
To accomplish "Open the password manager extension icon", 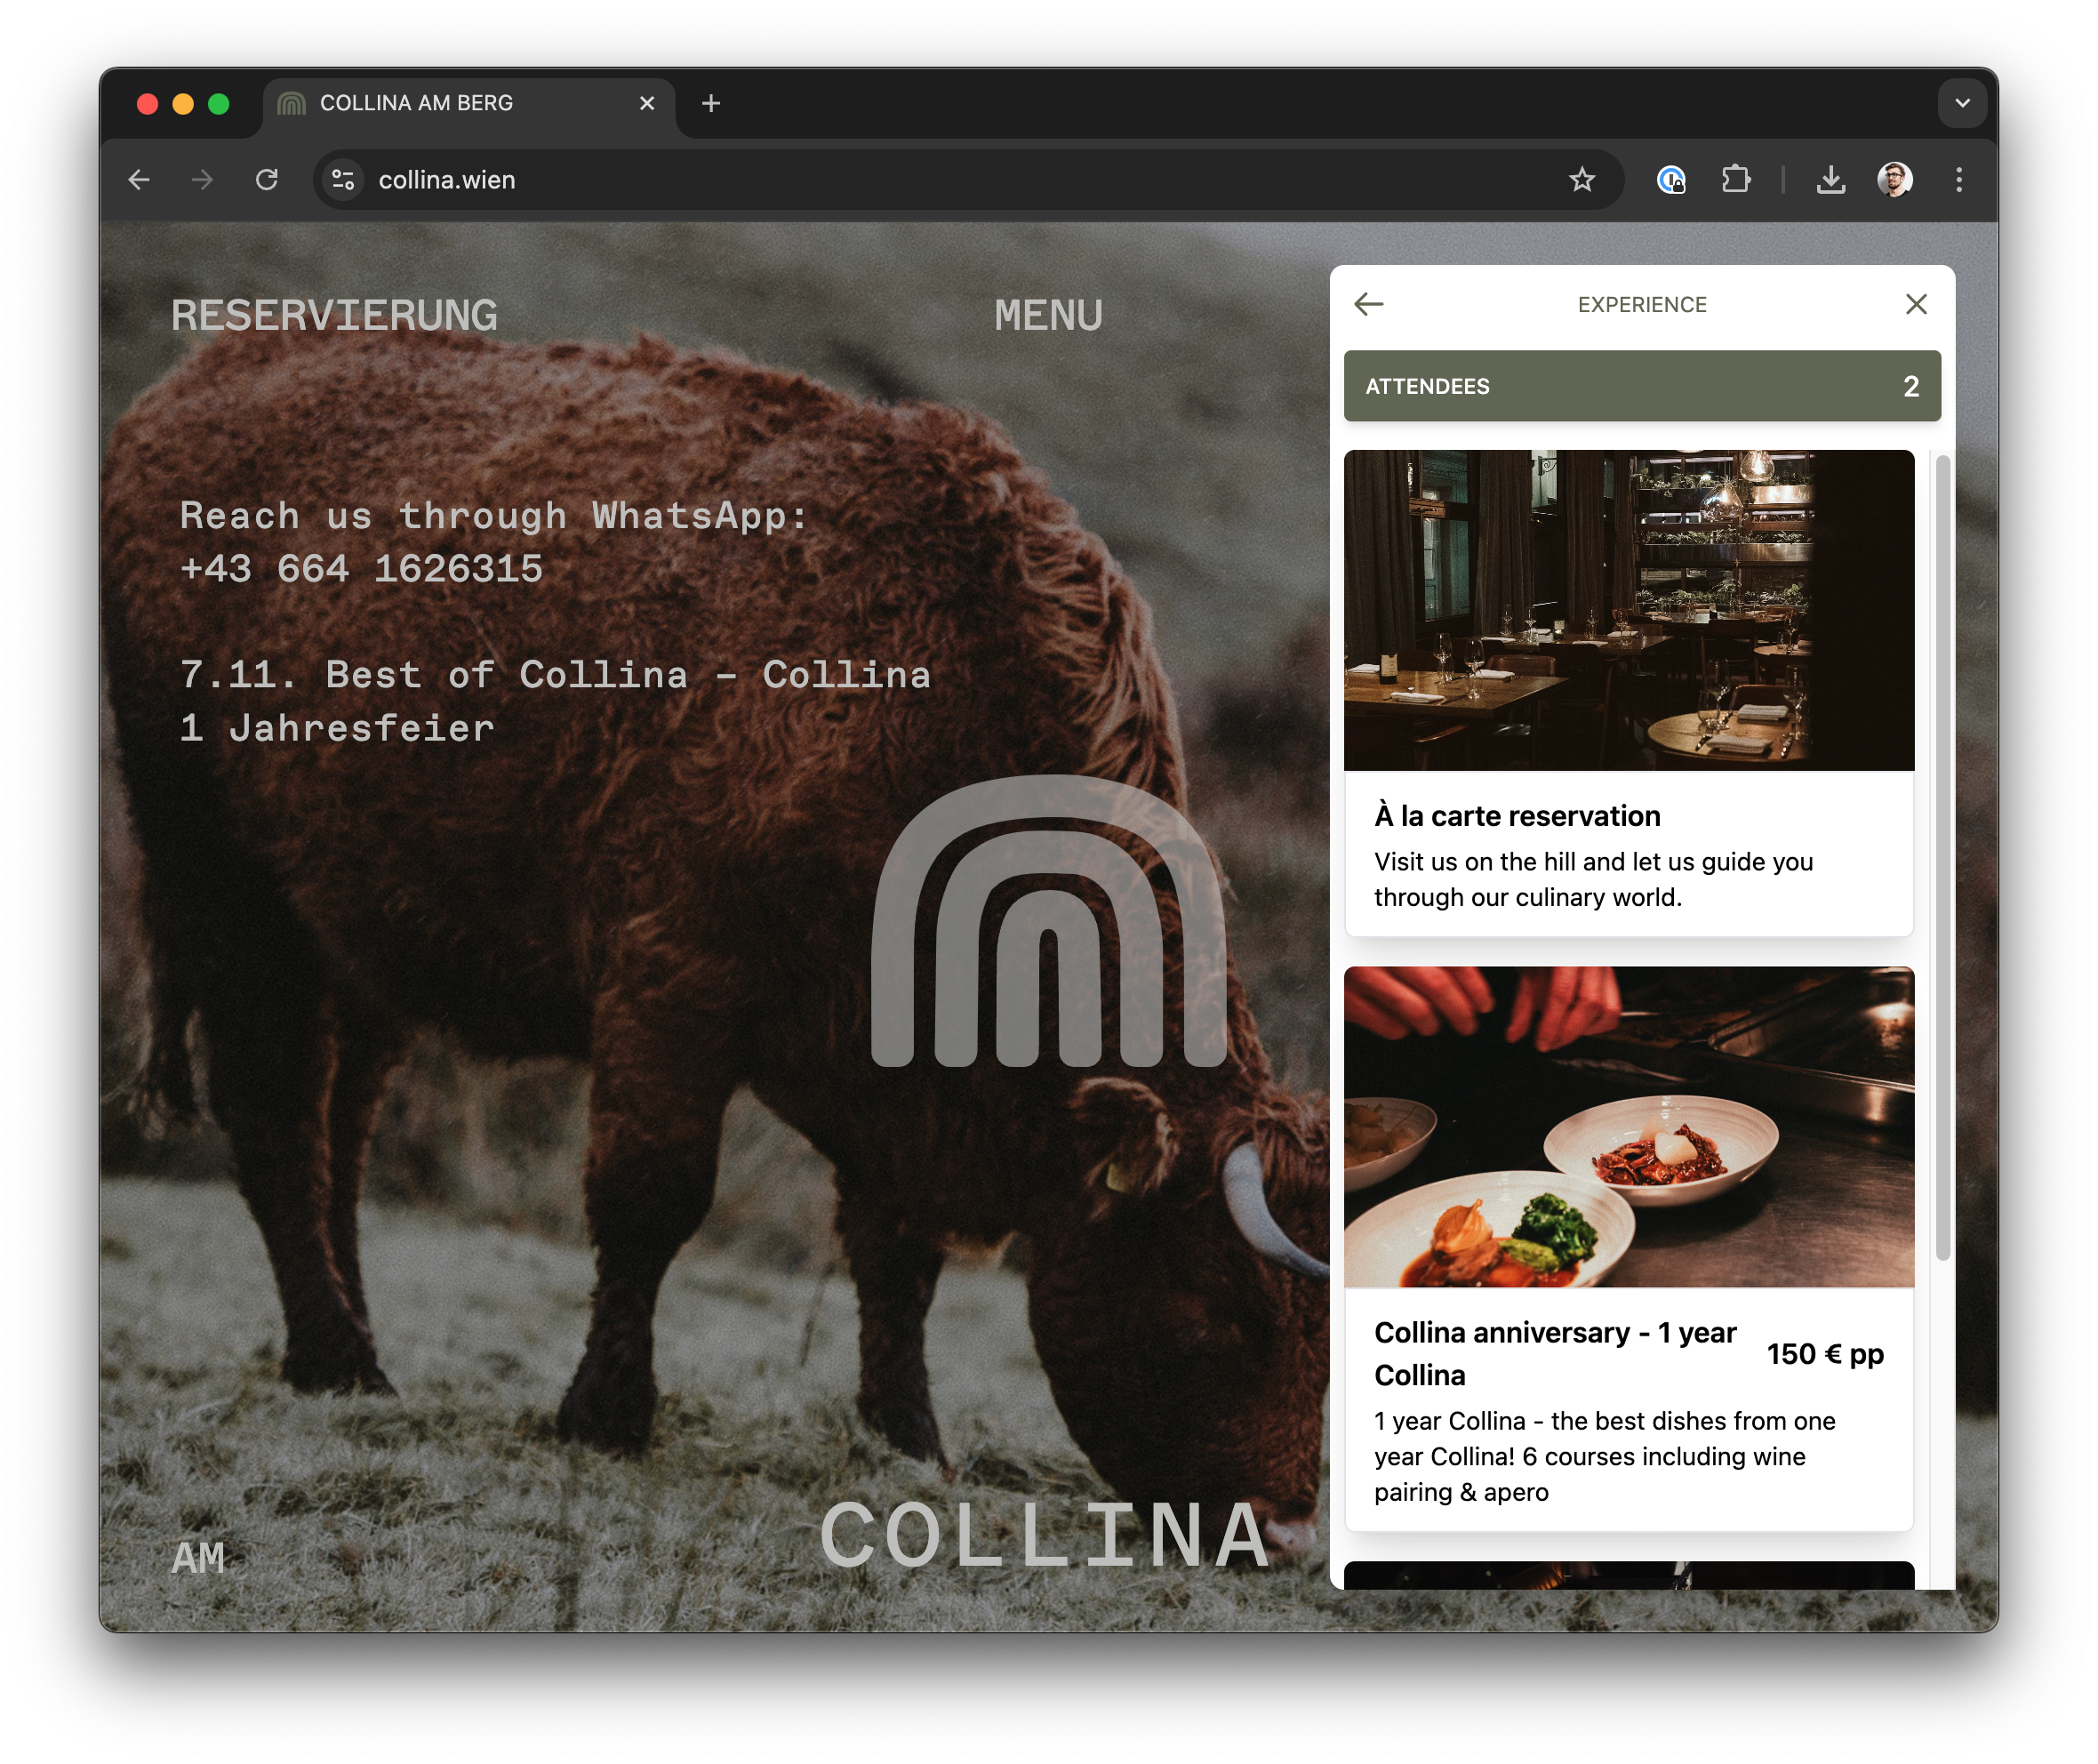I will 1671,180.
